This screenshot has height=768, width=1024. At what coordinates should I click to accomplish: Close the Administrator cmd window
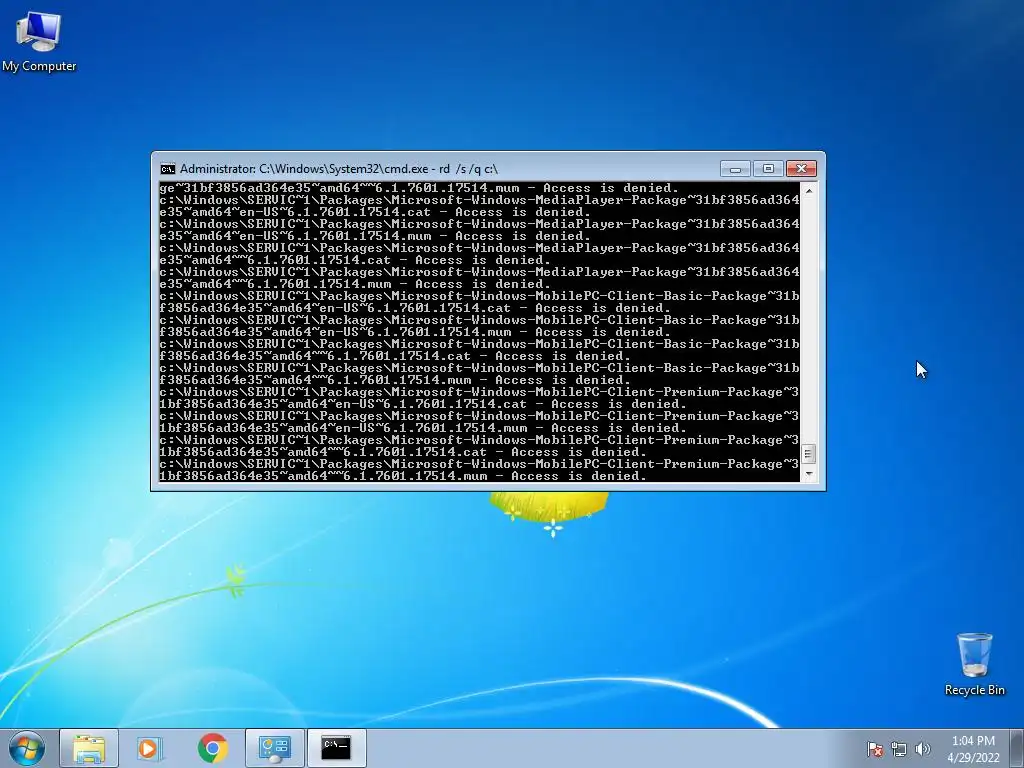801,169
